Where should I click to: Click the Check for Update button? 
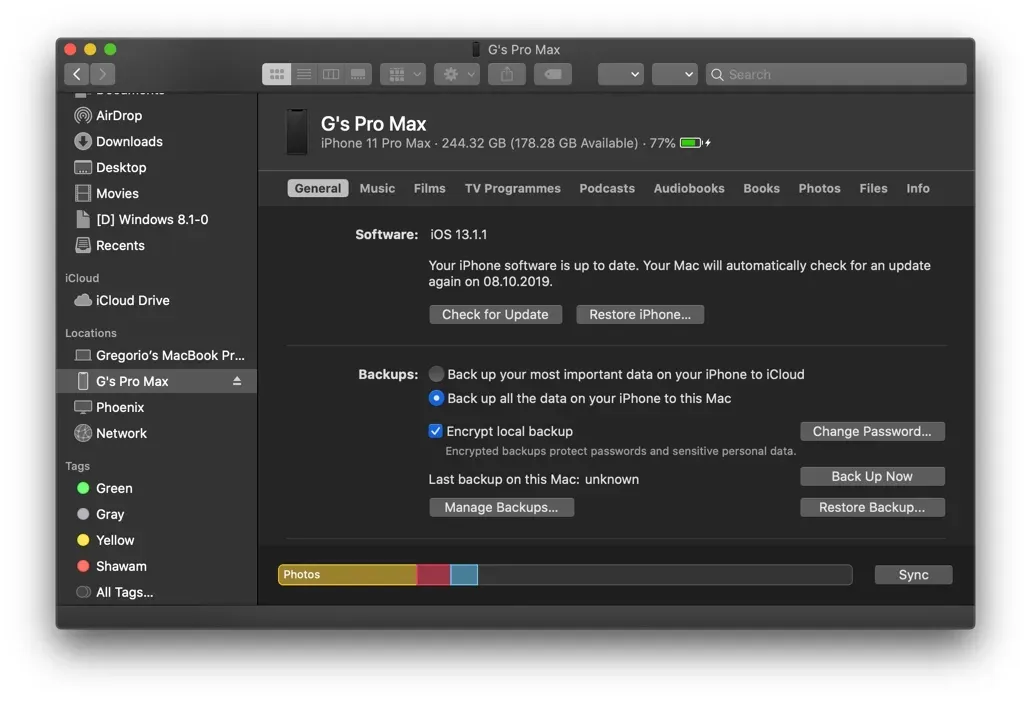(495, 314)
